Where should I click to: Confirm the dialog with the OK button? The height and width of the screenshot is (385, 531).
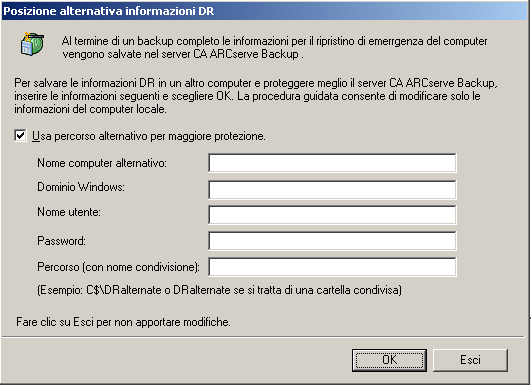coord(389,360)
